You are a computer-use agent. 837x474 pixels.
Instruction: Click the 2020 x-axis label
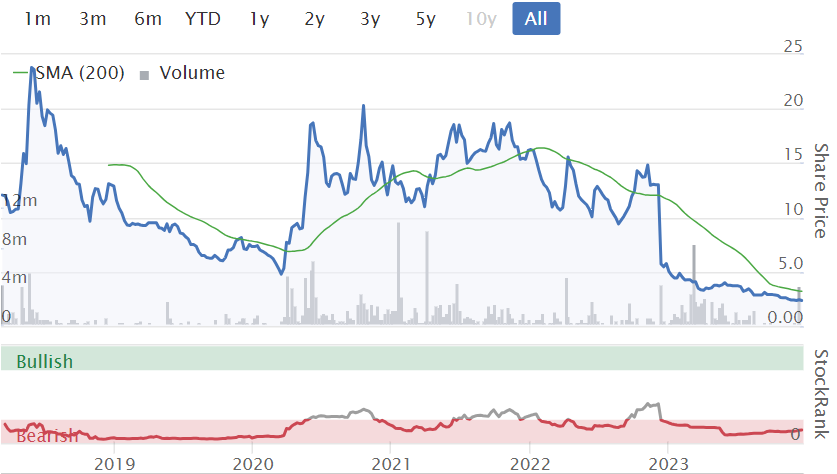click(252, 463)
